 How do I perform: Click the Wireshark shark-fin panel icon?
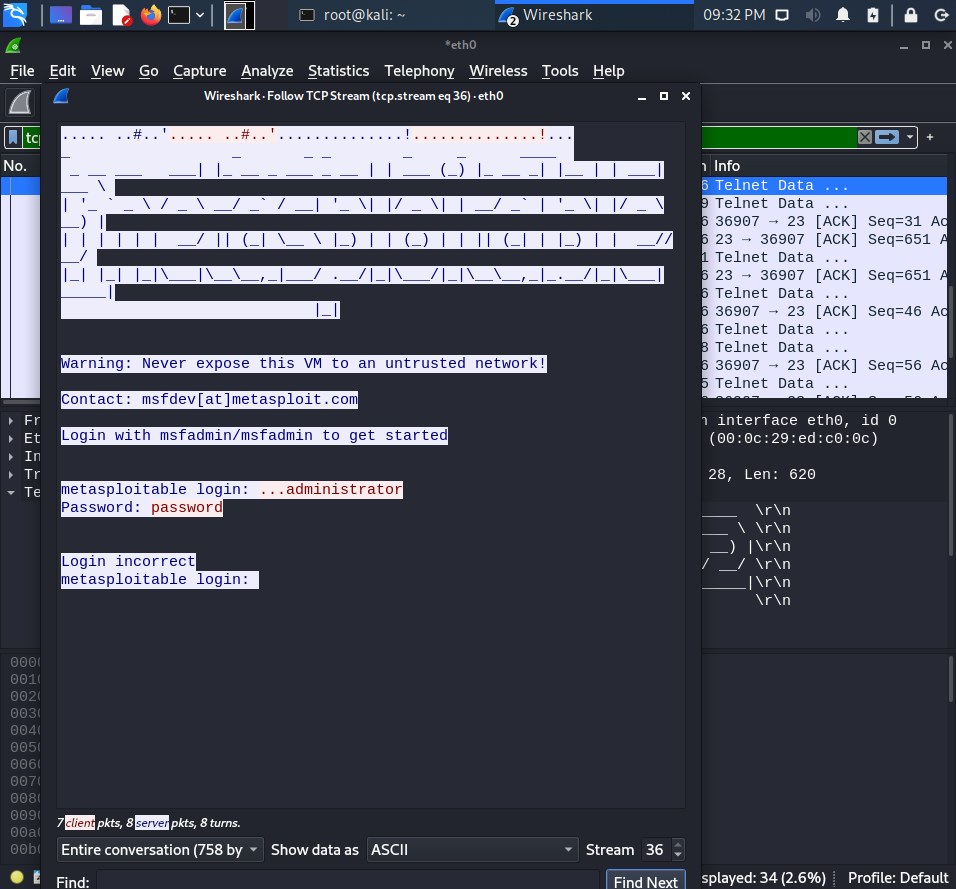click(238, 15)
